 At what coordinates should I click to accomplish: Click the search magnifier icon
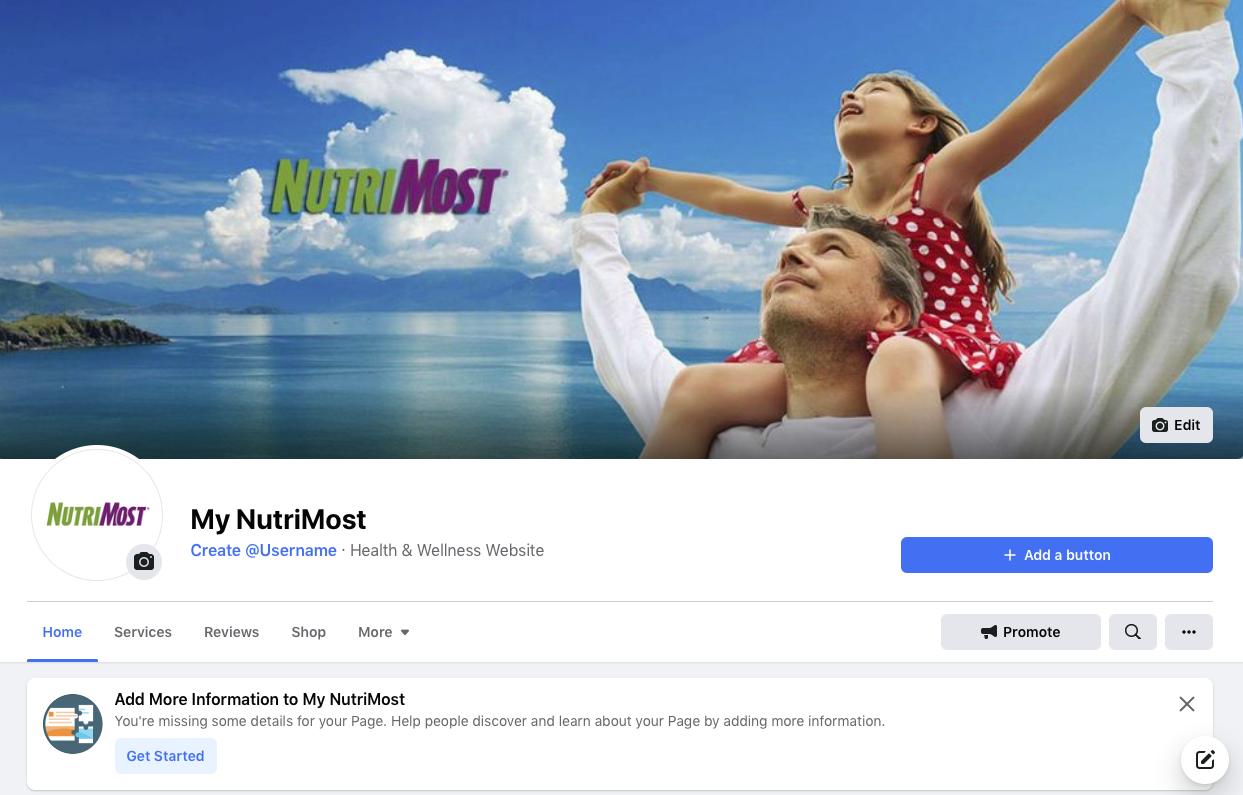pyautogui.click(x=1132, y=632)
